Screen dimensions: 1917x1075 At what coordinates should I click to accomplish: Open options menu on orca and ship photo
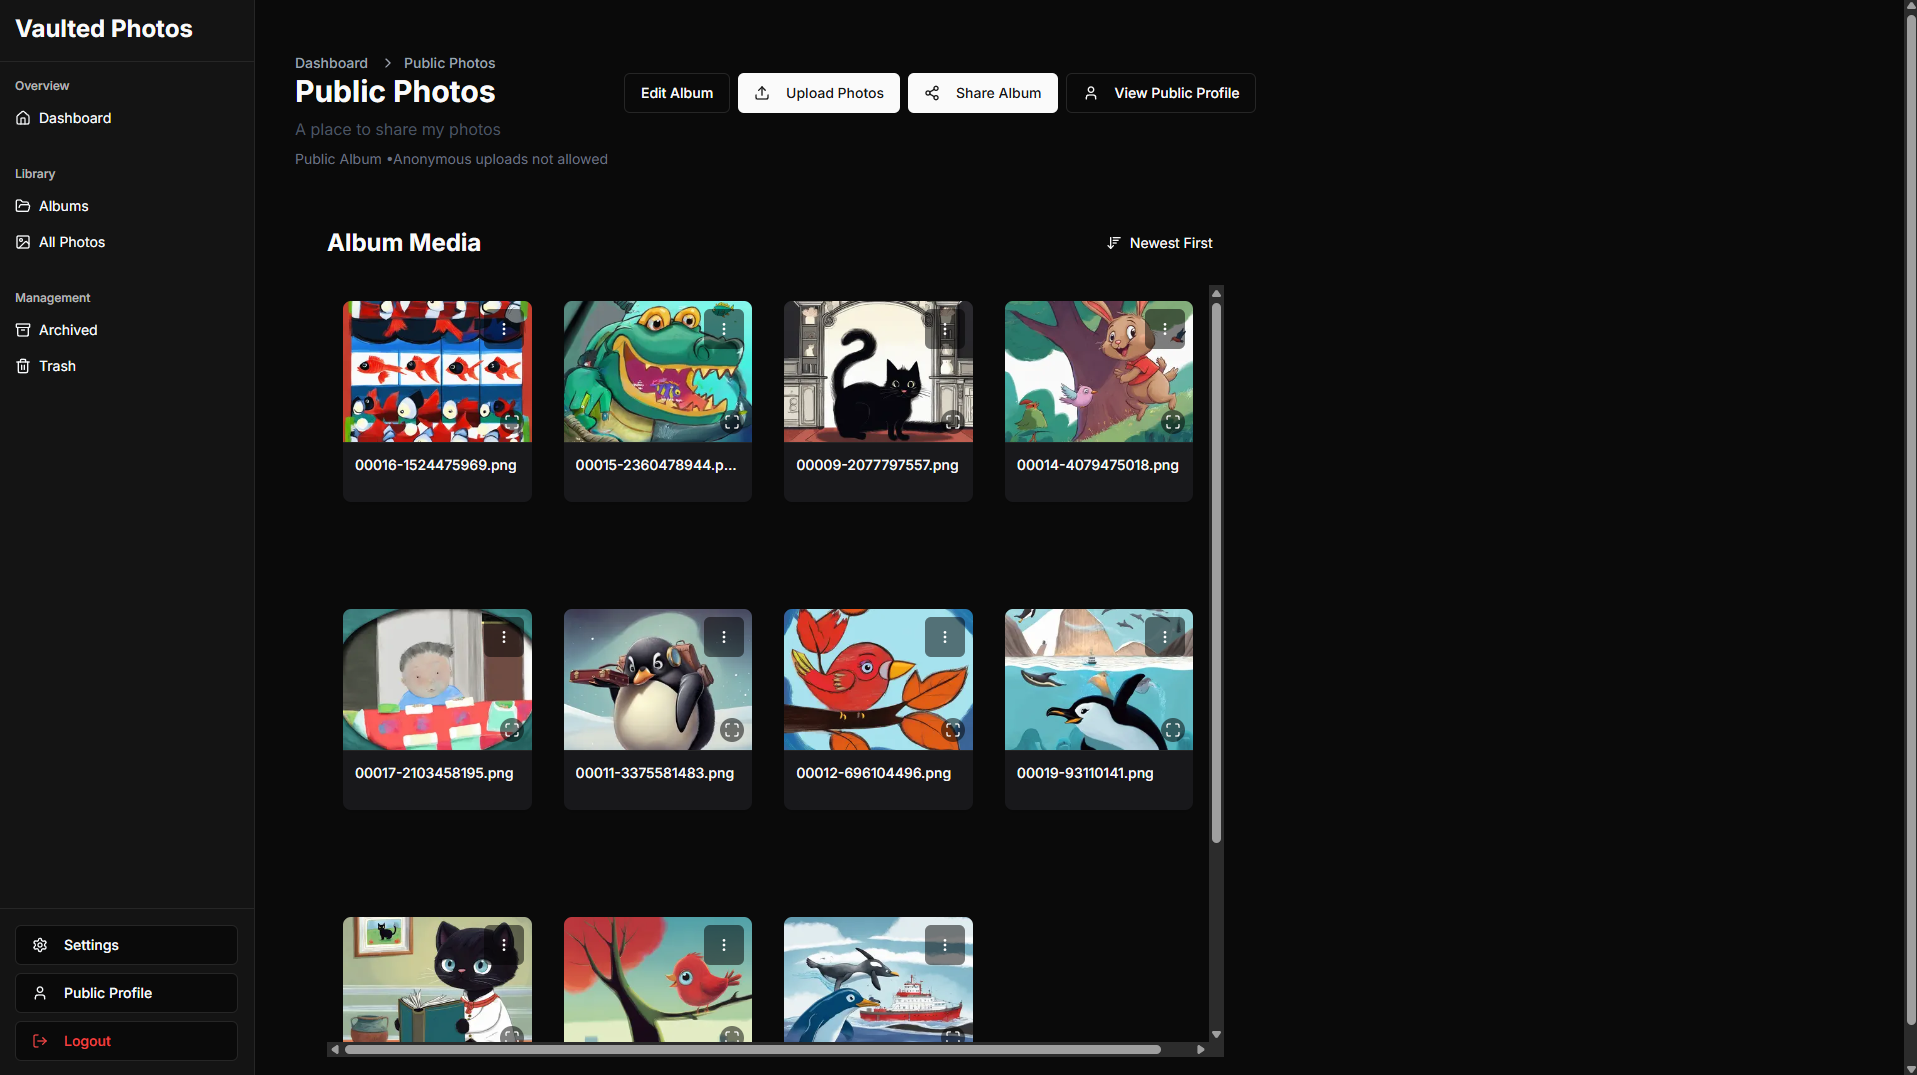pos(945,945)
